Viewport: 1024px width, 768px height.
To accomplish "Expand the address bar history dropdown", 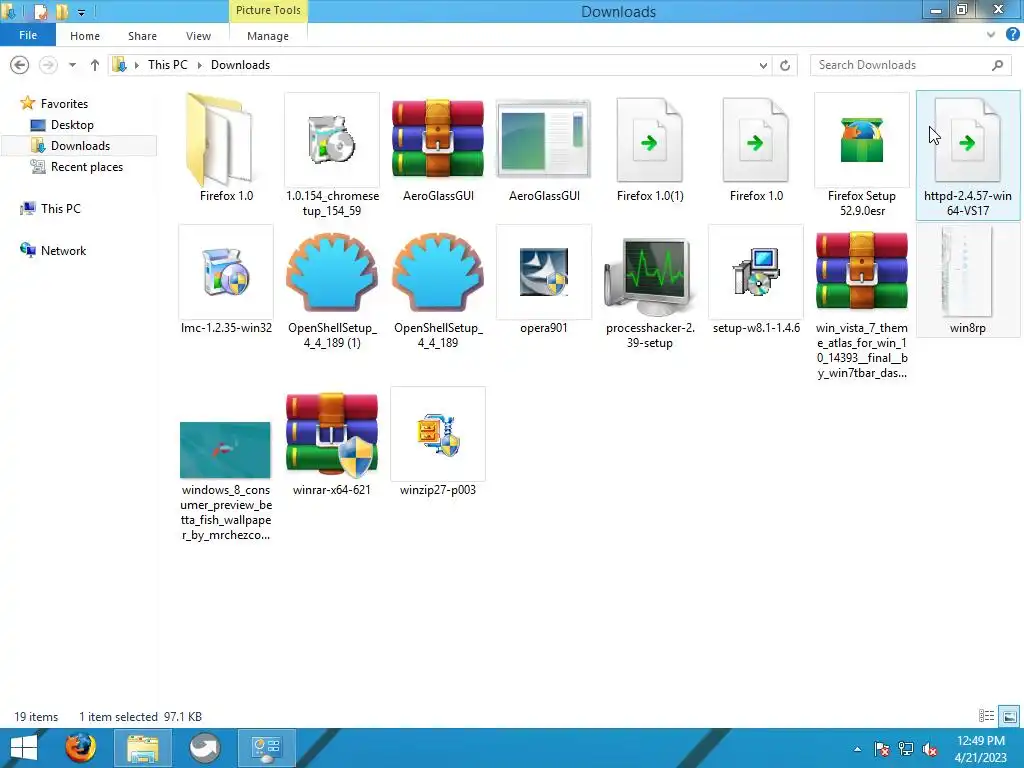I will (763, 65).
